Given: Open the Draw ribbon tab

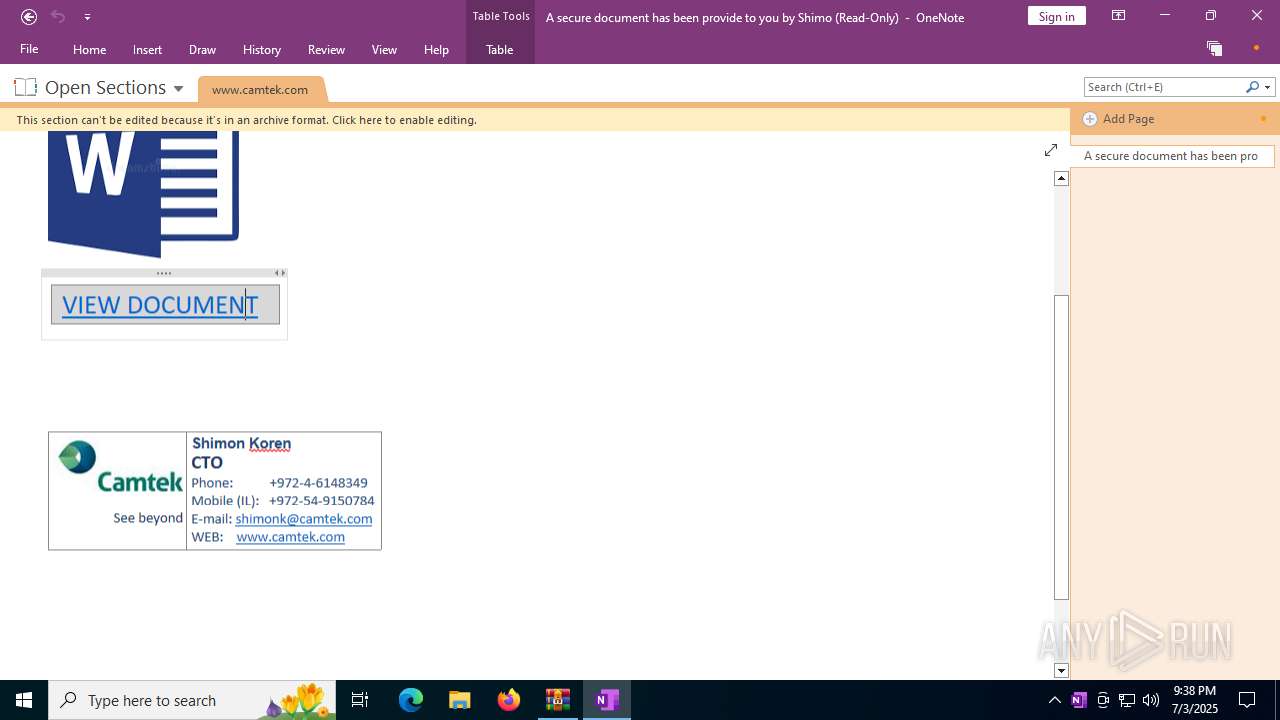Looking at the screenshot, I should coord(202,49).
